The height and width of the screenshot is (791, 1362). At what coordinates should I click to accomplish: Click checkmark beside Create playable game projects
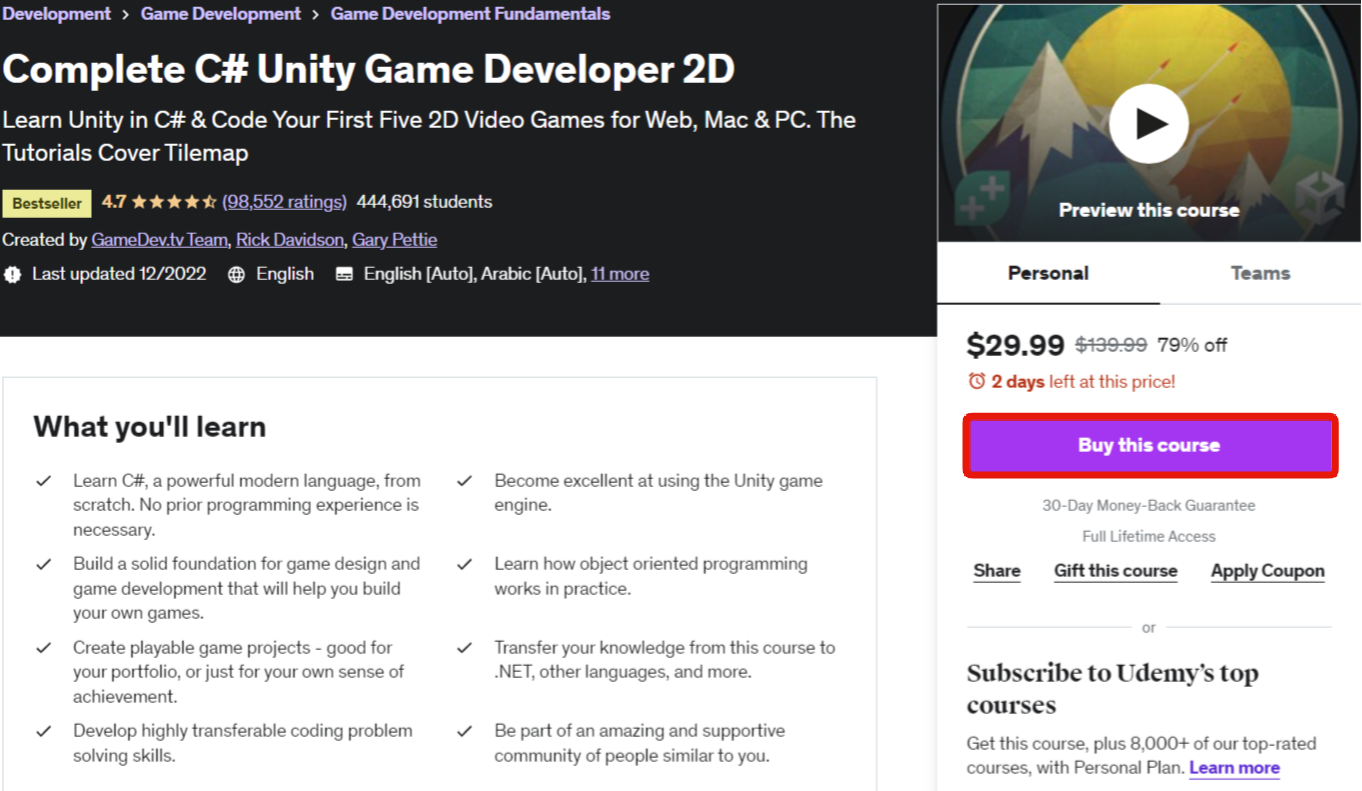pyautogui.click(x=44, y=648)
